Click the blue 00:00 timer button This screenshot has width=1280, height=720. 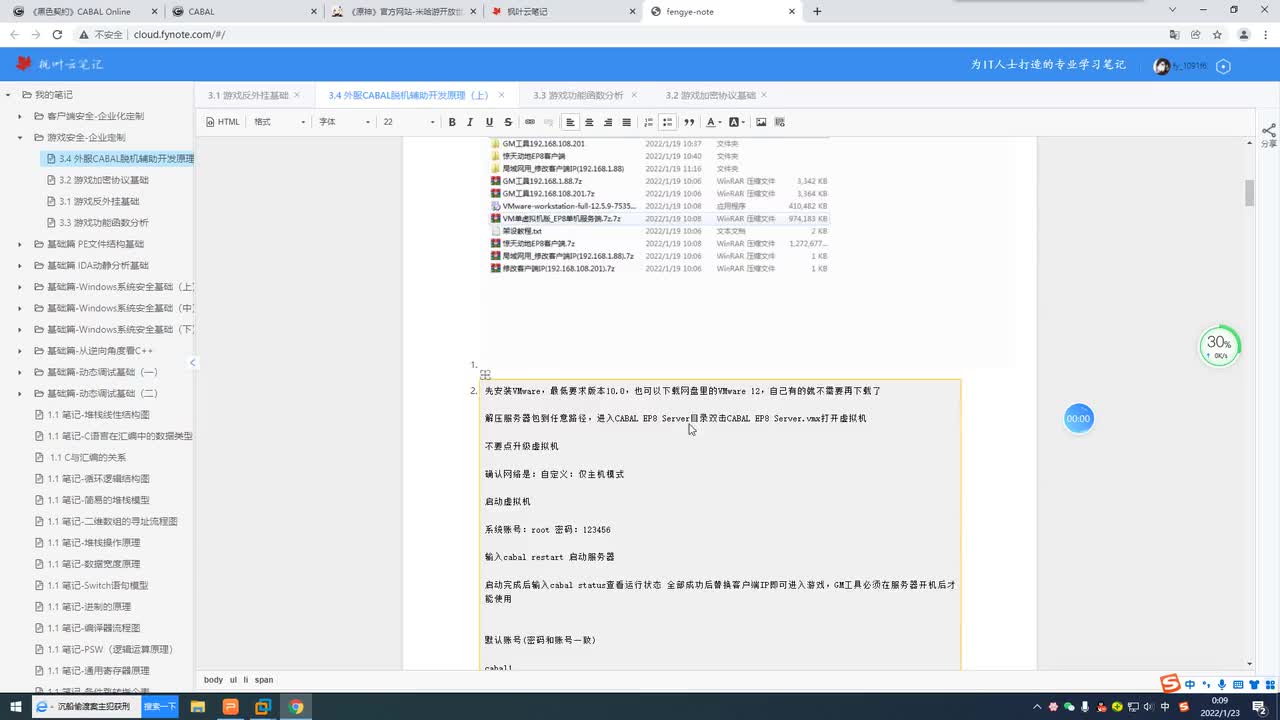(x=1078, y=418)
